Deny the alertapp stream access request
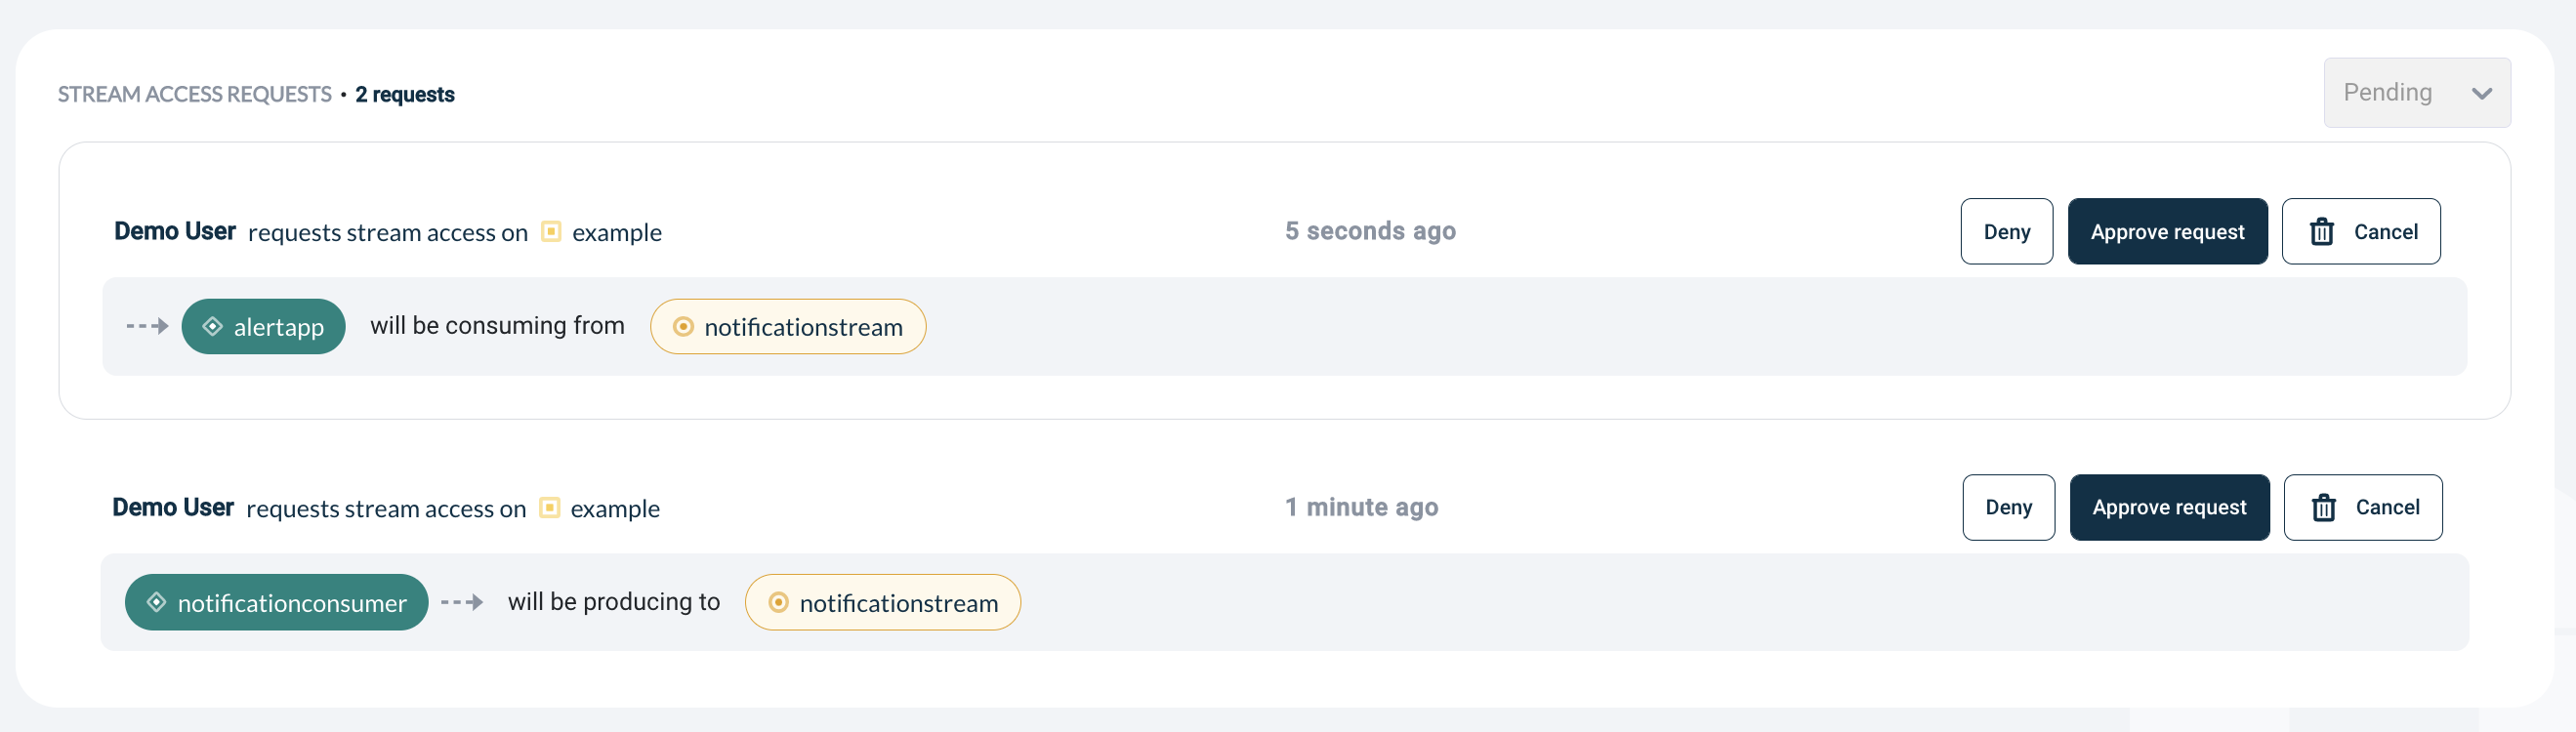Image resolution: width=2576 pixels, height=732 pixels. tap(2006, 232)
